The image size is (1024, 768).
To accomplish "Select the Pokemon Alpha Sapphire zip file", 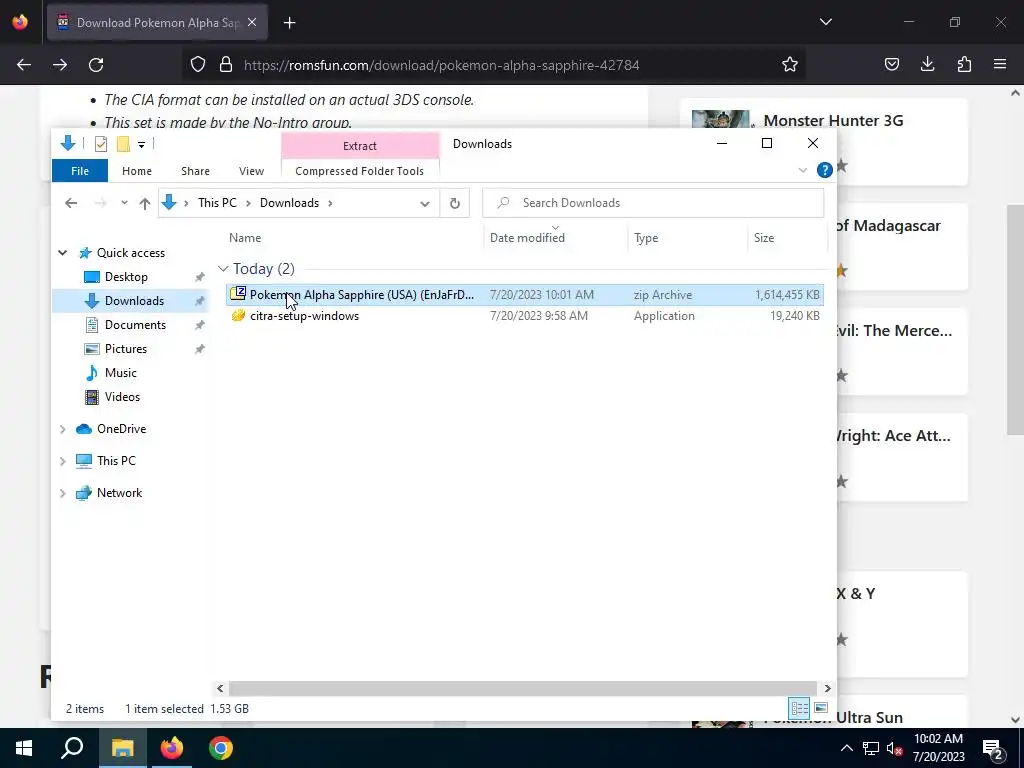I will coord(524,295).
